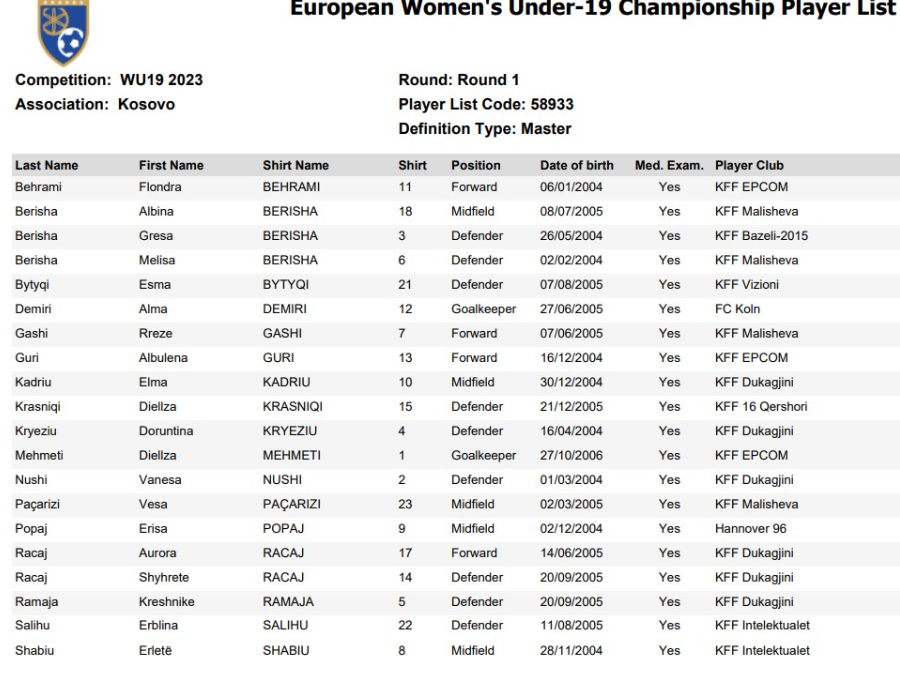Click date of birth "27/10/2006"
900x673 pixels.
tap(571, 455)
